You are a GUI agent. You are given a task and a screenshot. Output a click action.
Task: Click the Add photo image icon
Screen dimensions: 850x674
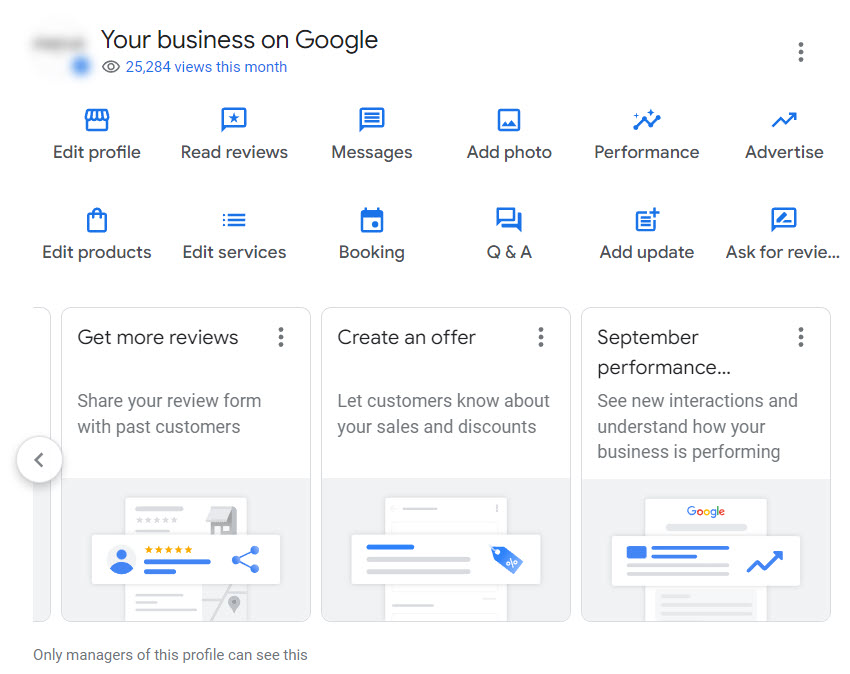509,120
